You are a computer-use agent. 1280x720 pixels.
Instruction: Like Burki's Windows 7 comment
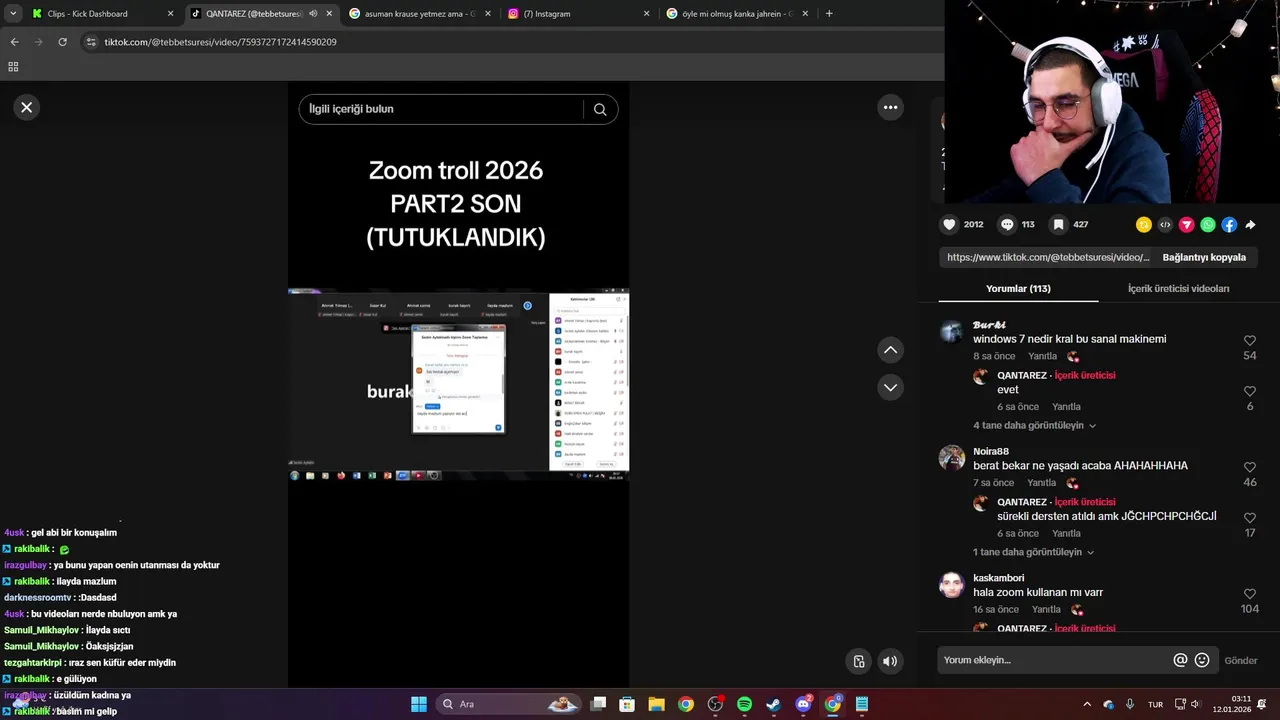pyautogui.click(x=1249, y=341)
